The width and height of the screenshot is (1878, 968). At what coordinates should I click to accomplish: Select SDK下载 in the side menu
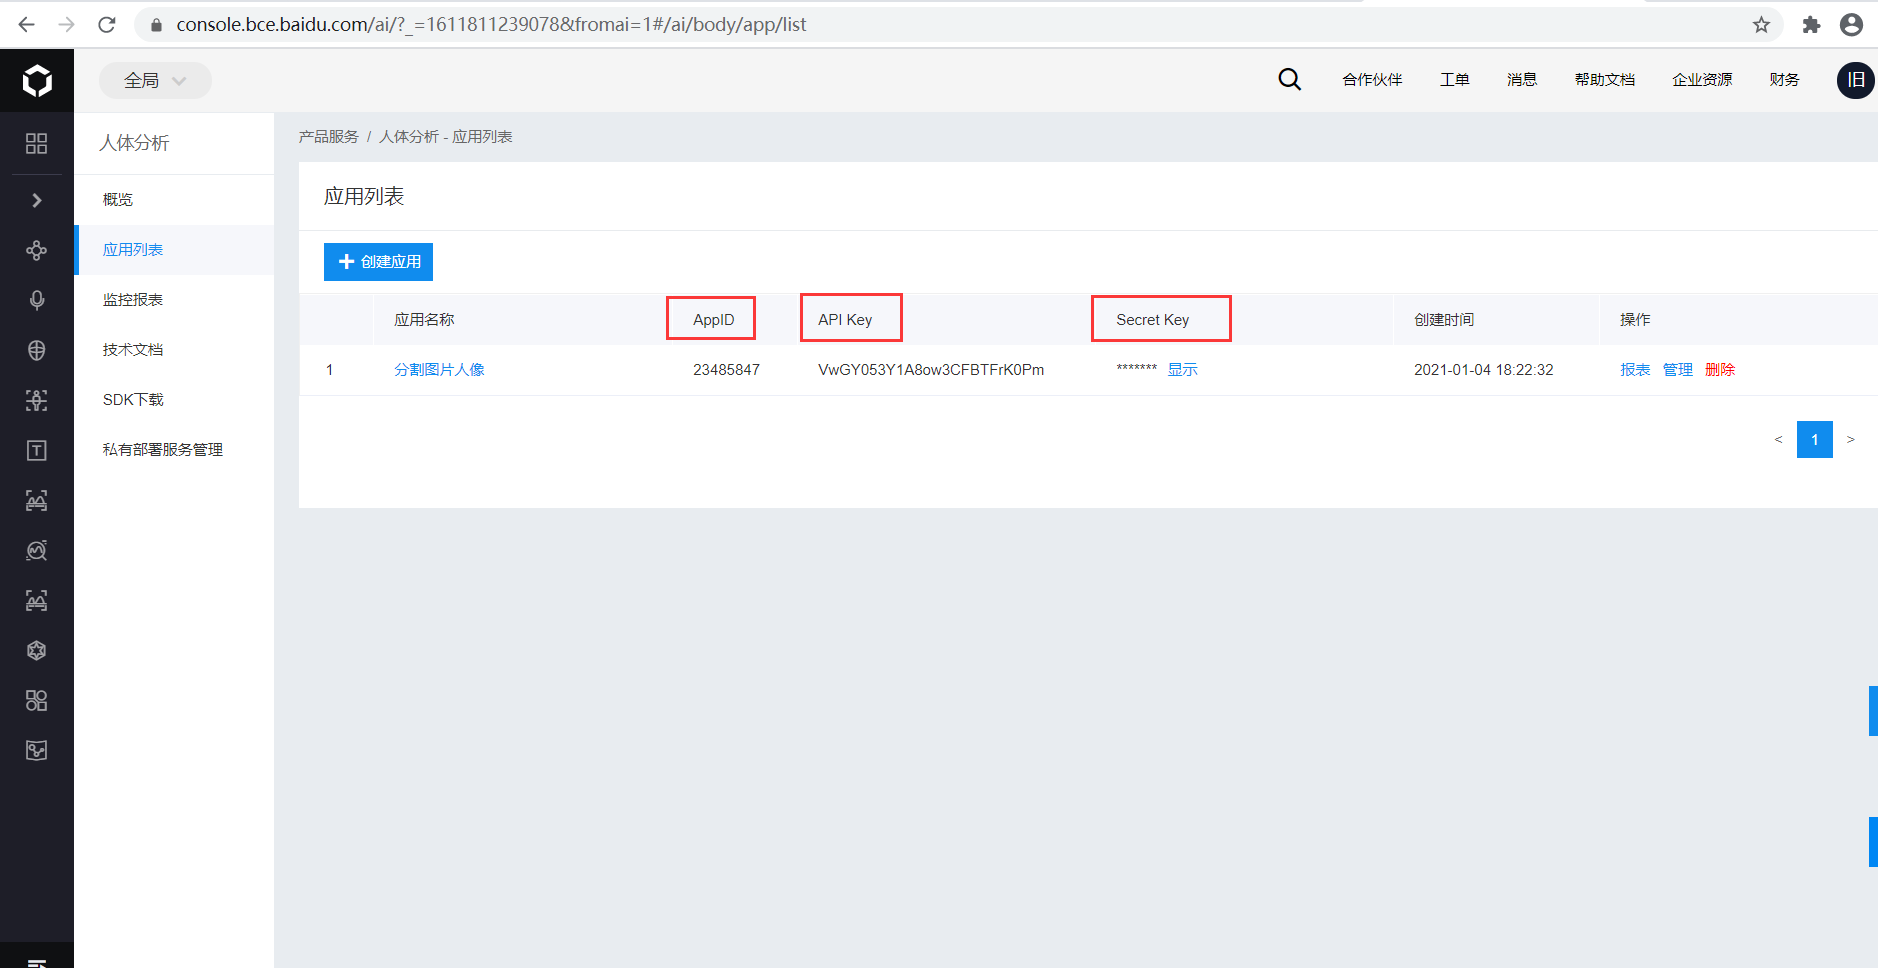coord(174,400)
